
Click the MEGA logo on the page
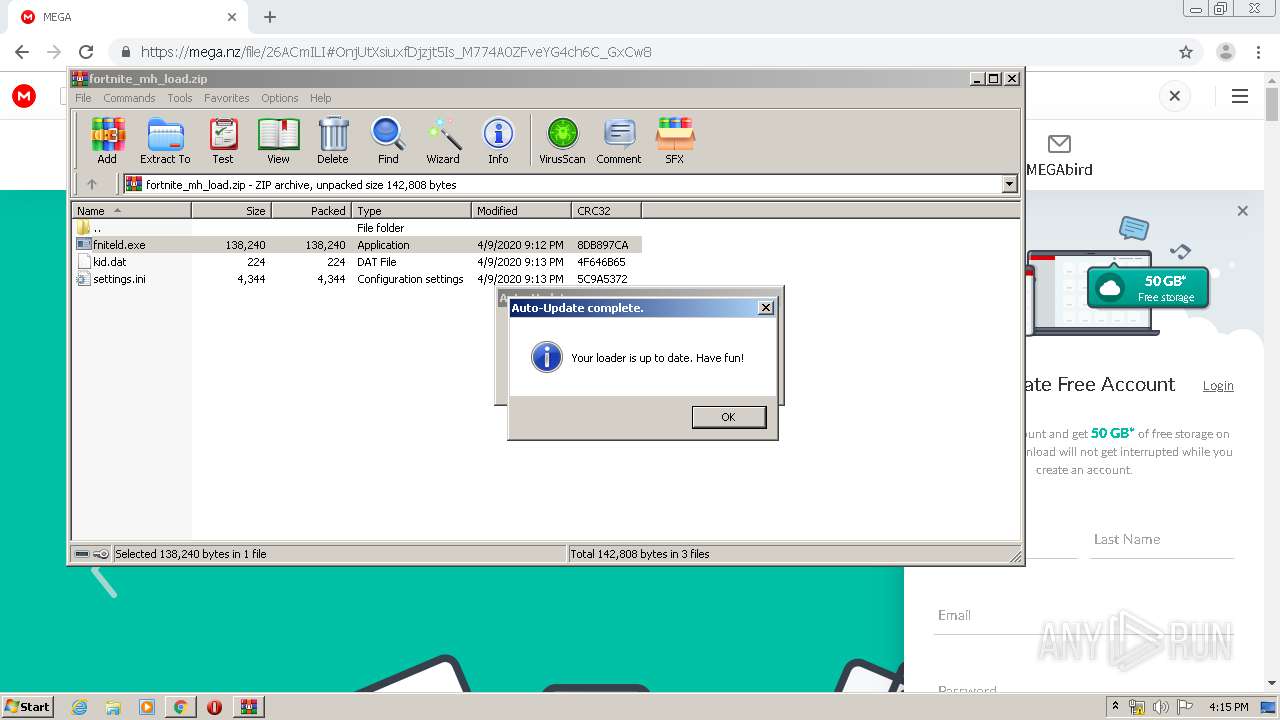pos(24,96)
